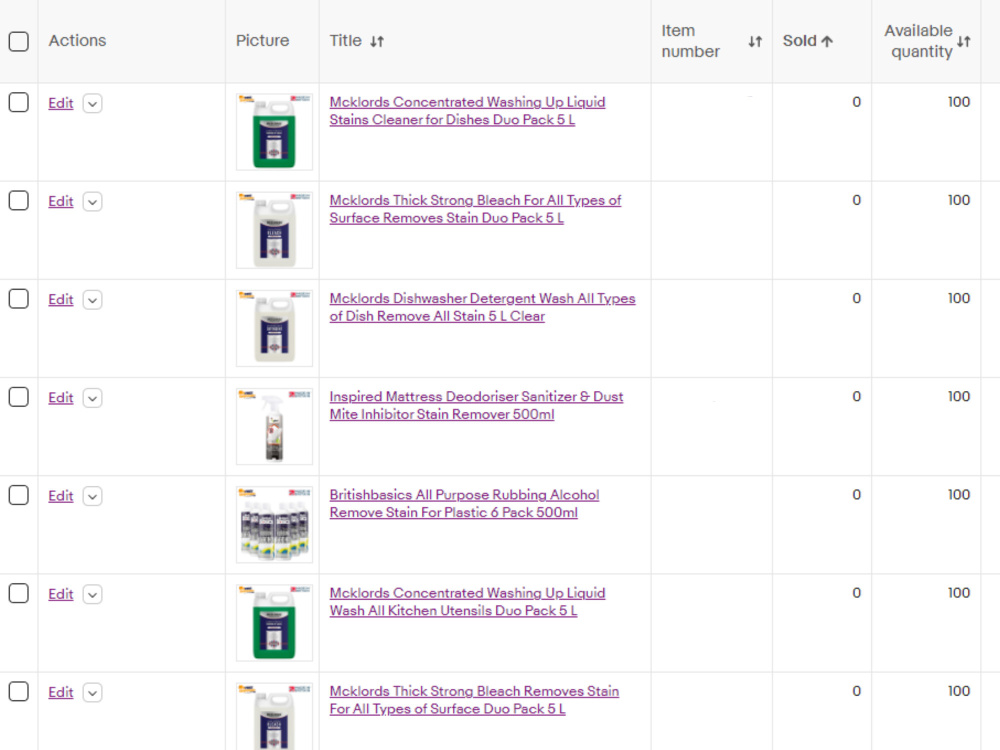Click the Actions column header

(x=77, y=41)
